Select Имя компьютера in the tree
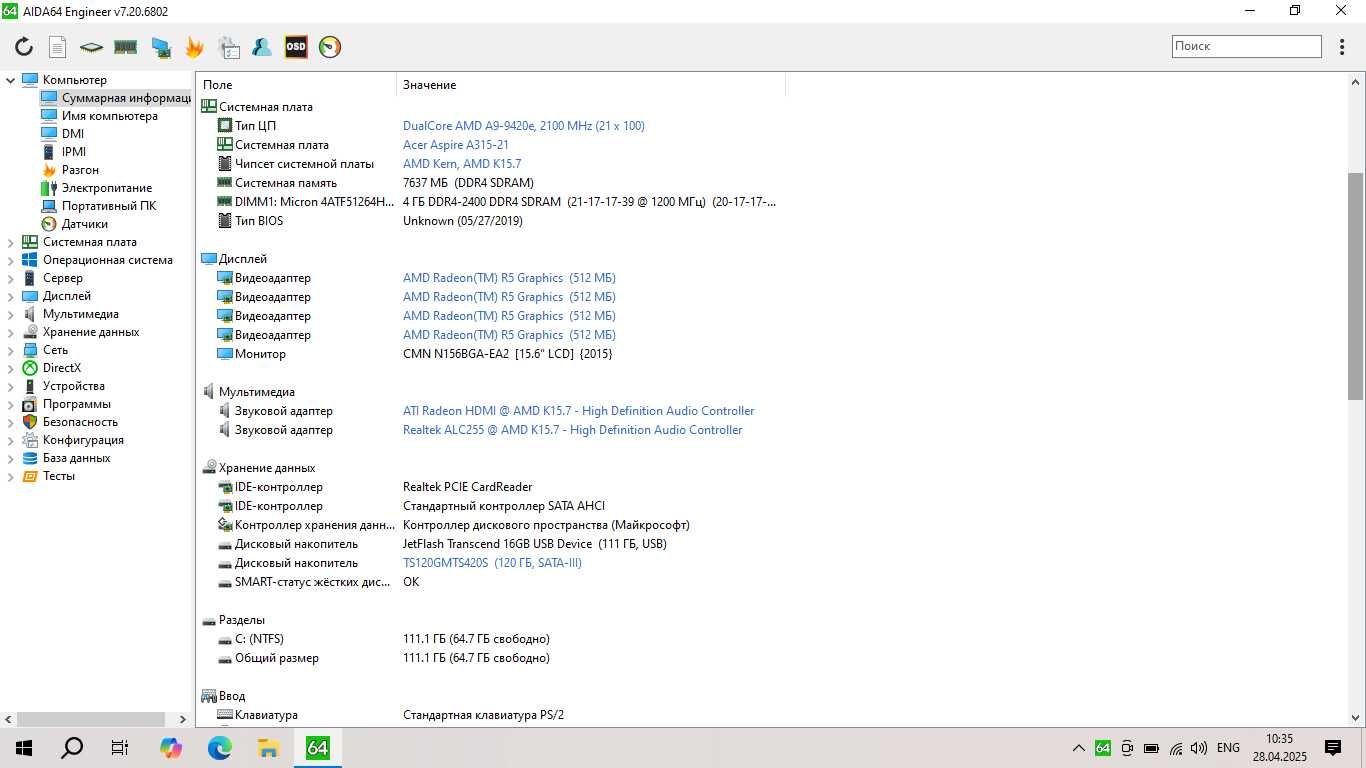This screenshot has width=1366, height=768. tap(109, 116)
